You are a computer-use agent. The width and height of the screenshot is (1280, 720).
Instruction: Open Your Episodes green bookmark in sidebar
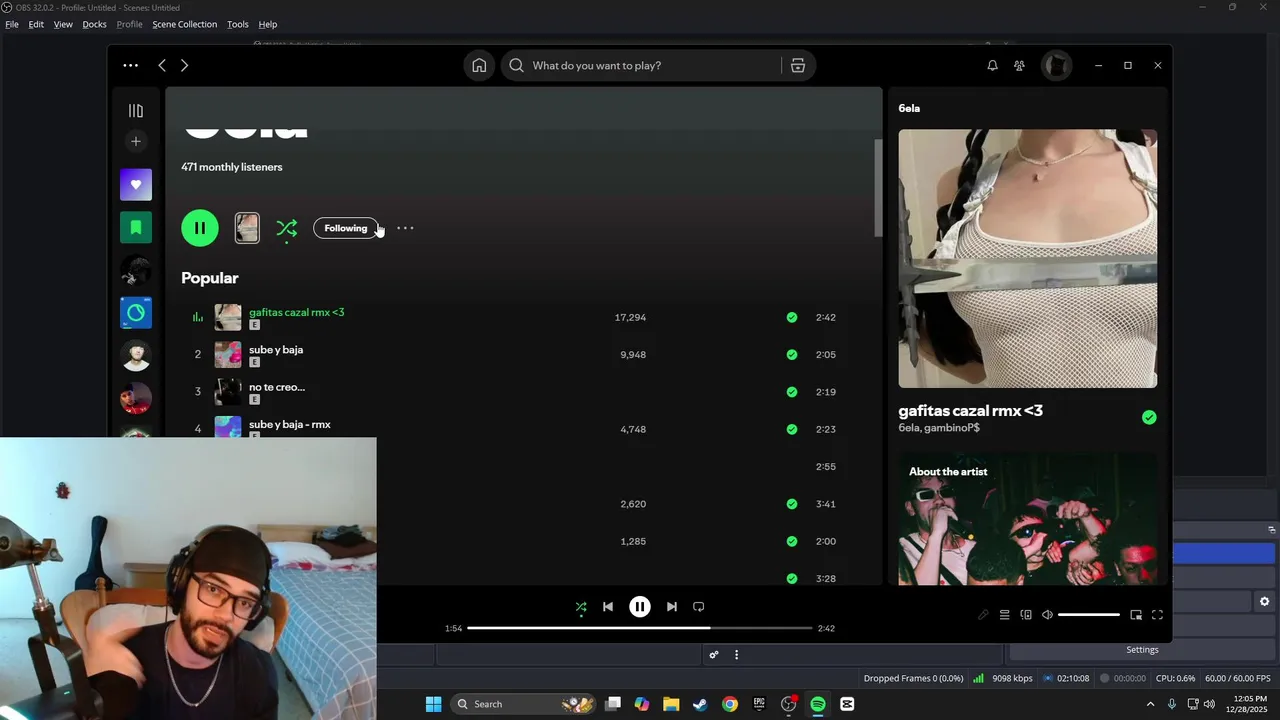point(136,228)
